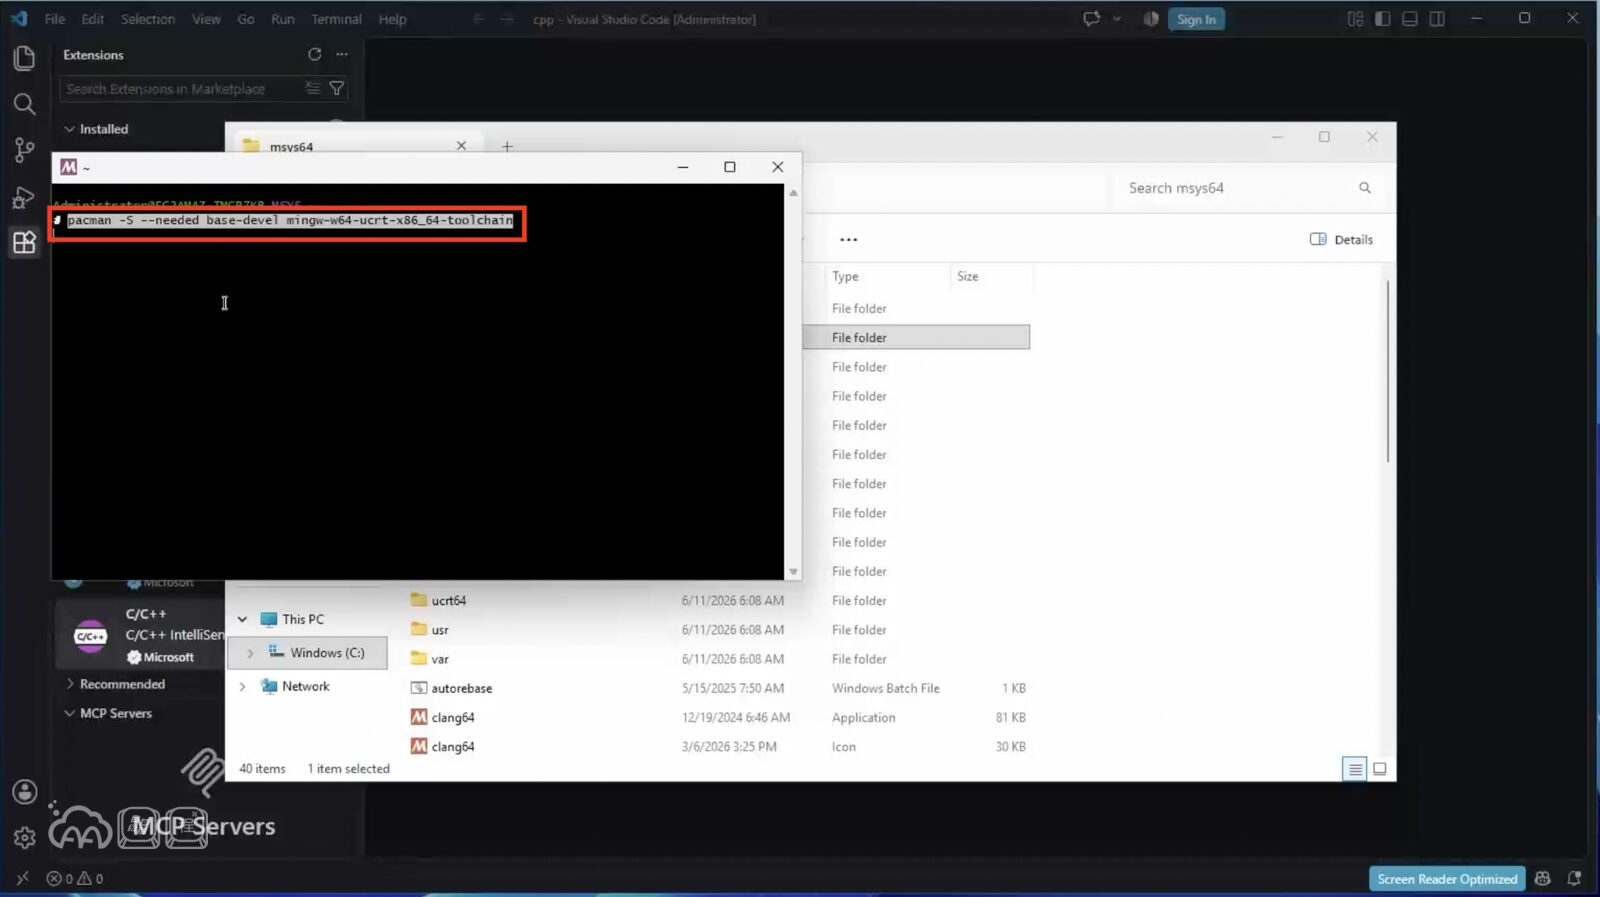This screenshot has width=1600, height=897.
Task: Show errors and warnings in status bar
Action: click(x=75, y=878)
